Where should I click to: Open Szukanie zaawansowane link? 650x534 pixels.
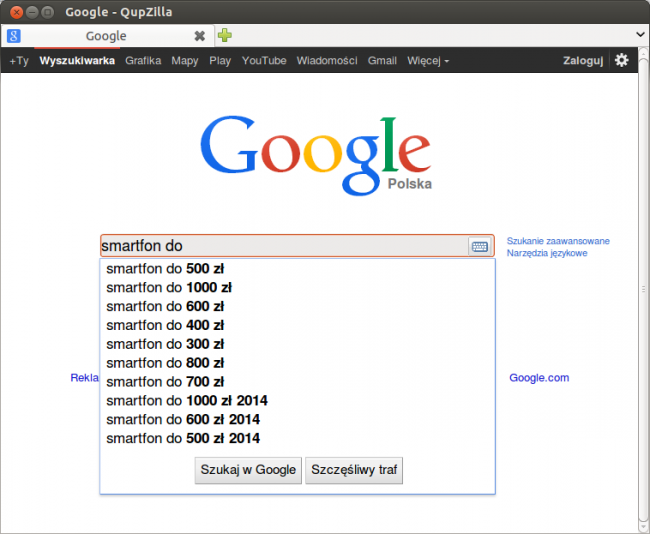tap(558, 241)
